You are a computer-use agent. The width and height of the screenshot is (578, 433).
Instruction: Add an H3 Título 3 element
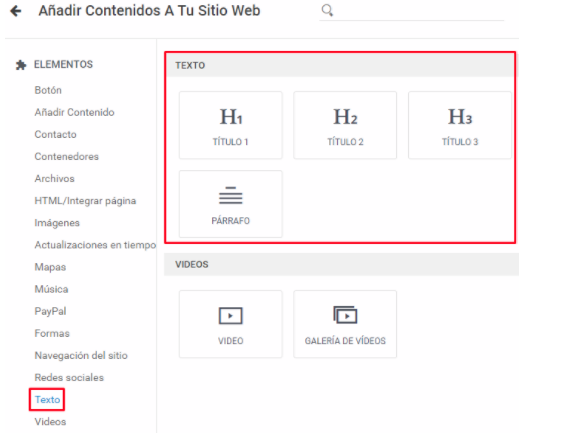[460, 125]
